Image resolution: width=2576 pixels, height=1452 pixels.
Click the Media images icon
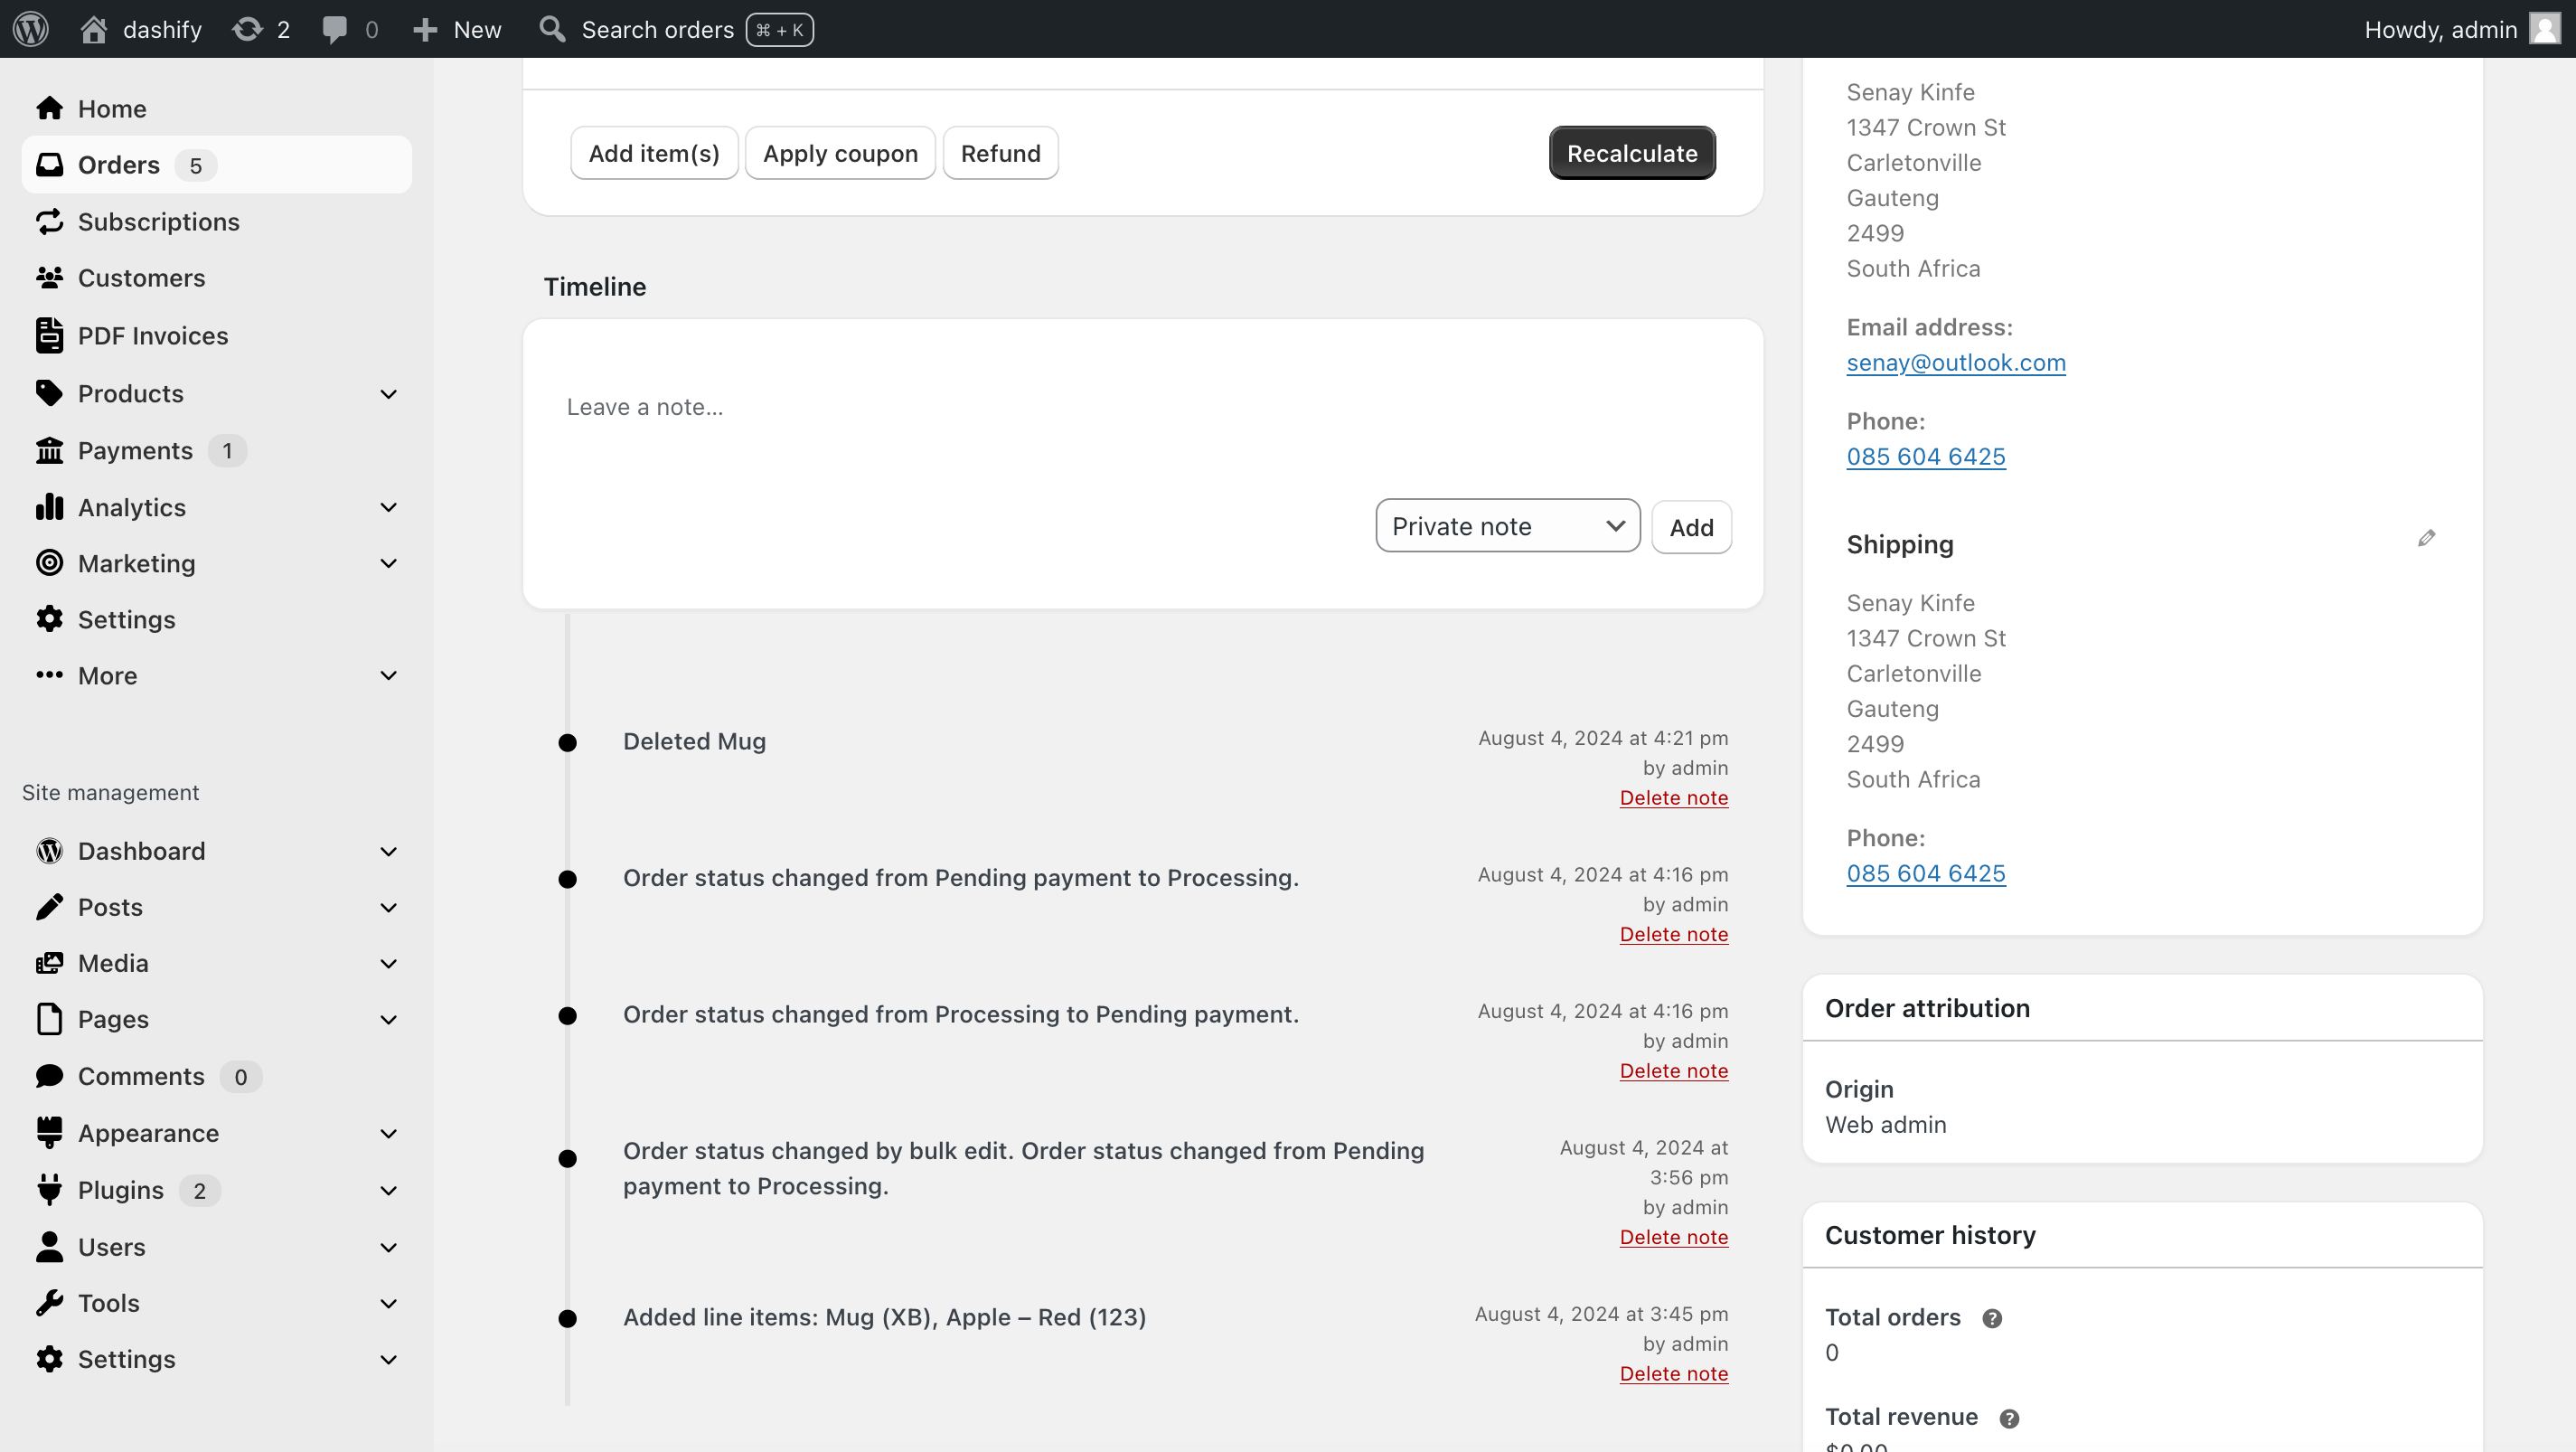click(x=49, y=962)
